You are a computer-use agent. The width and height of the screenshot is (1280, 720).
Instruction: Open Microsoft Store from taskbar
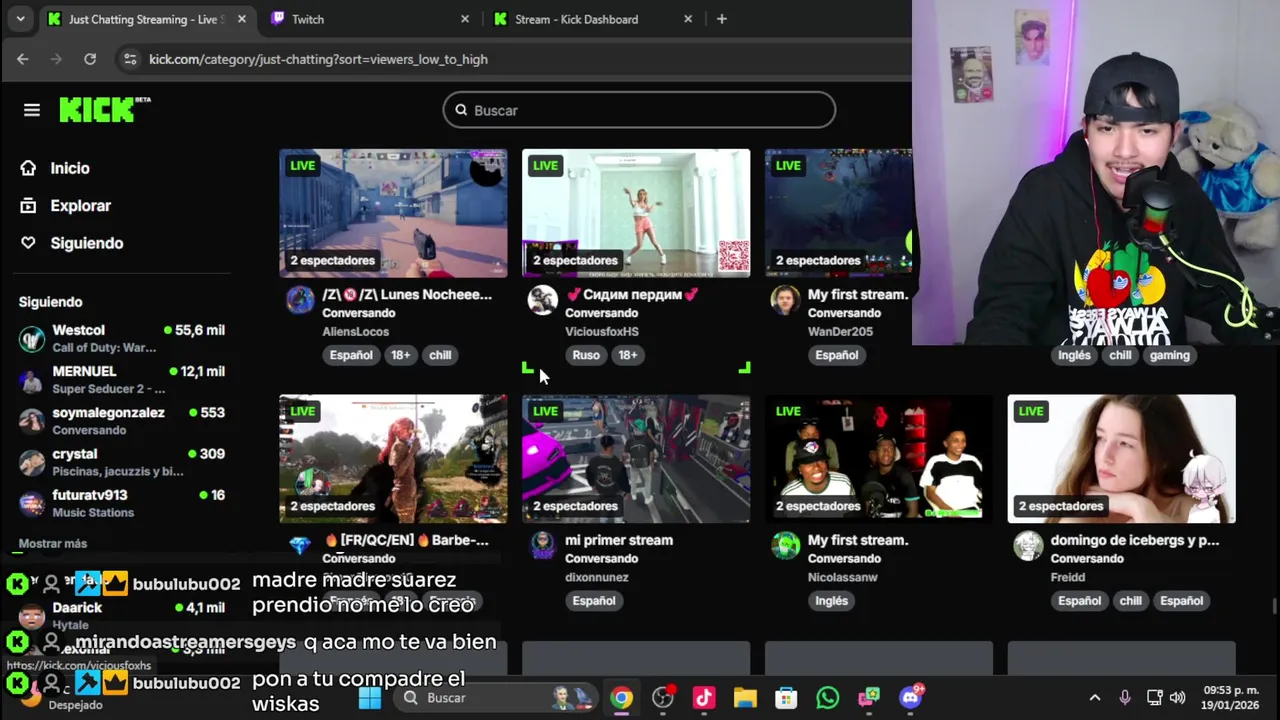[786, 698]
